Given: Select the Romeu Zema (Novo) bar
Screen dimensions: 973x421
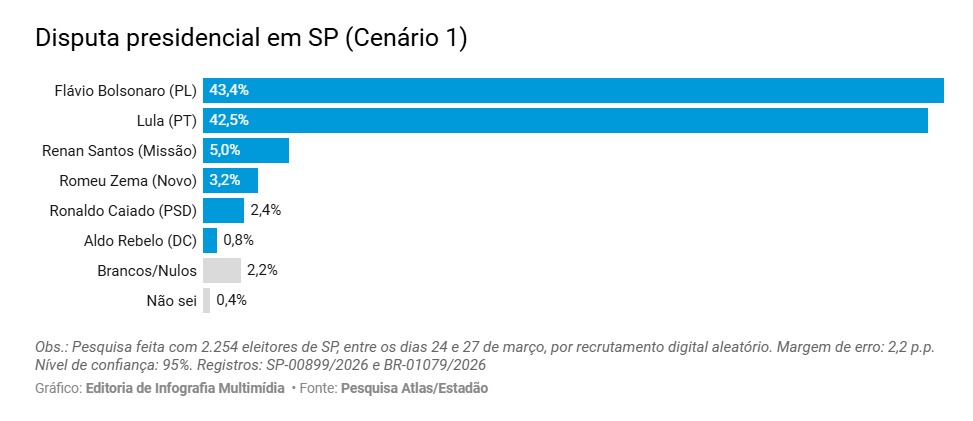Looking at the screenshot, I should coord(230,180).
